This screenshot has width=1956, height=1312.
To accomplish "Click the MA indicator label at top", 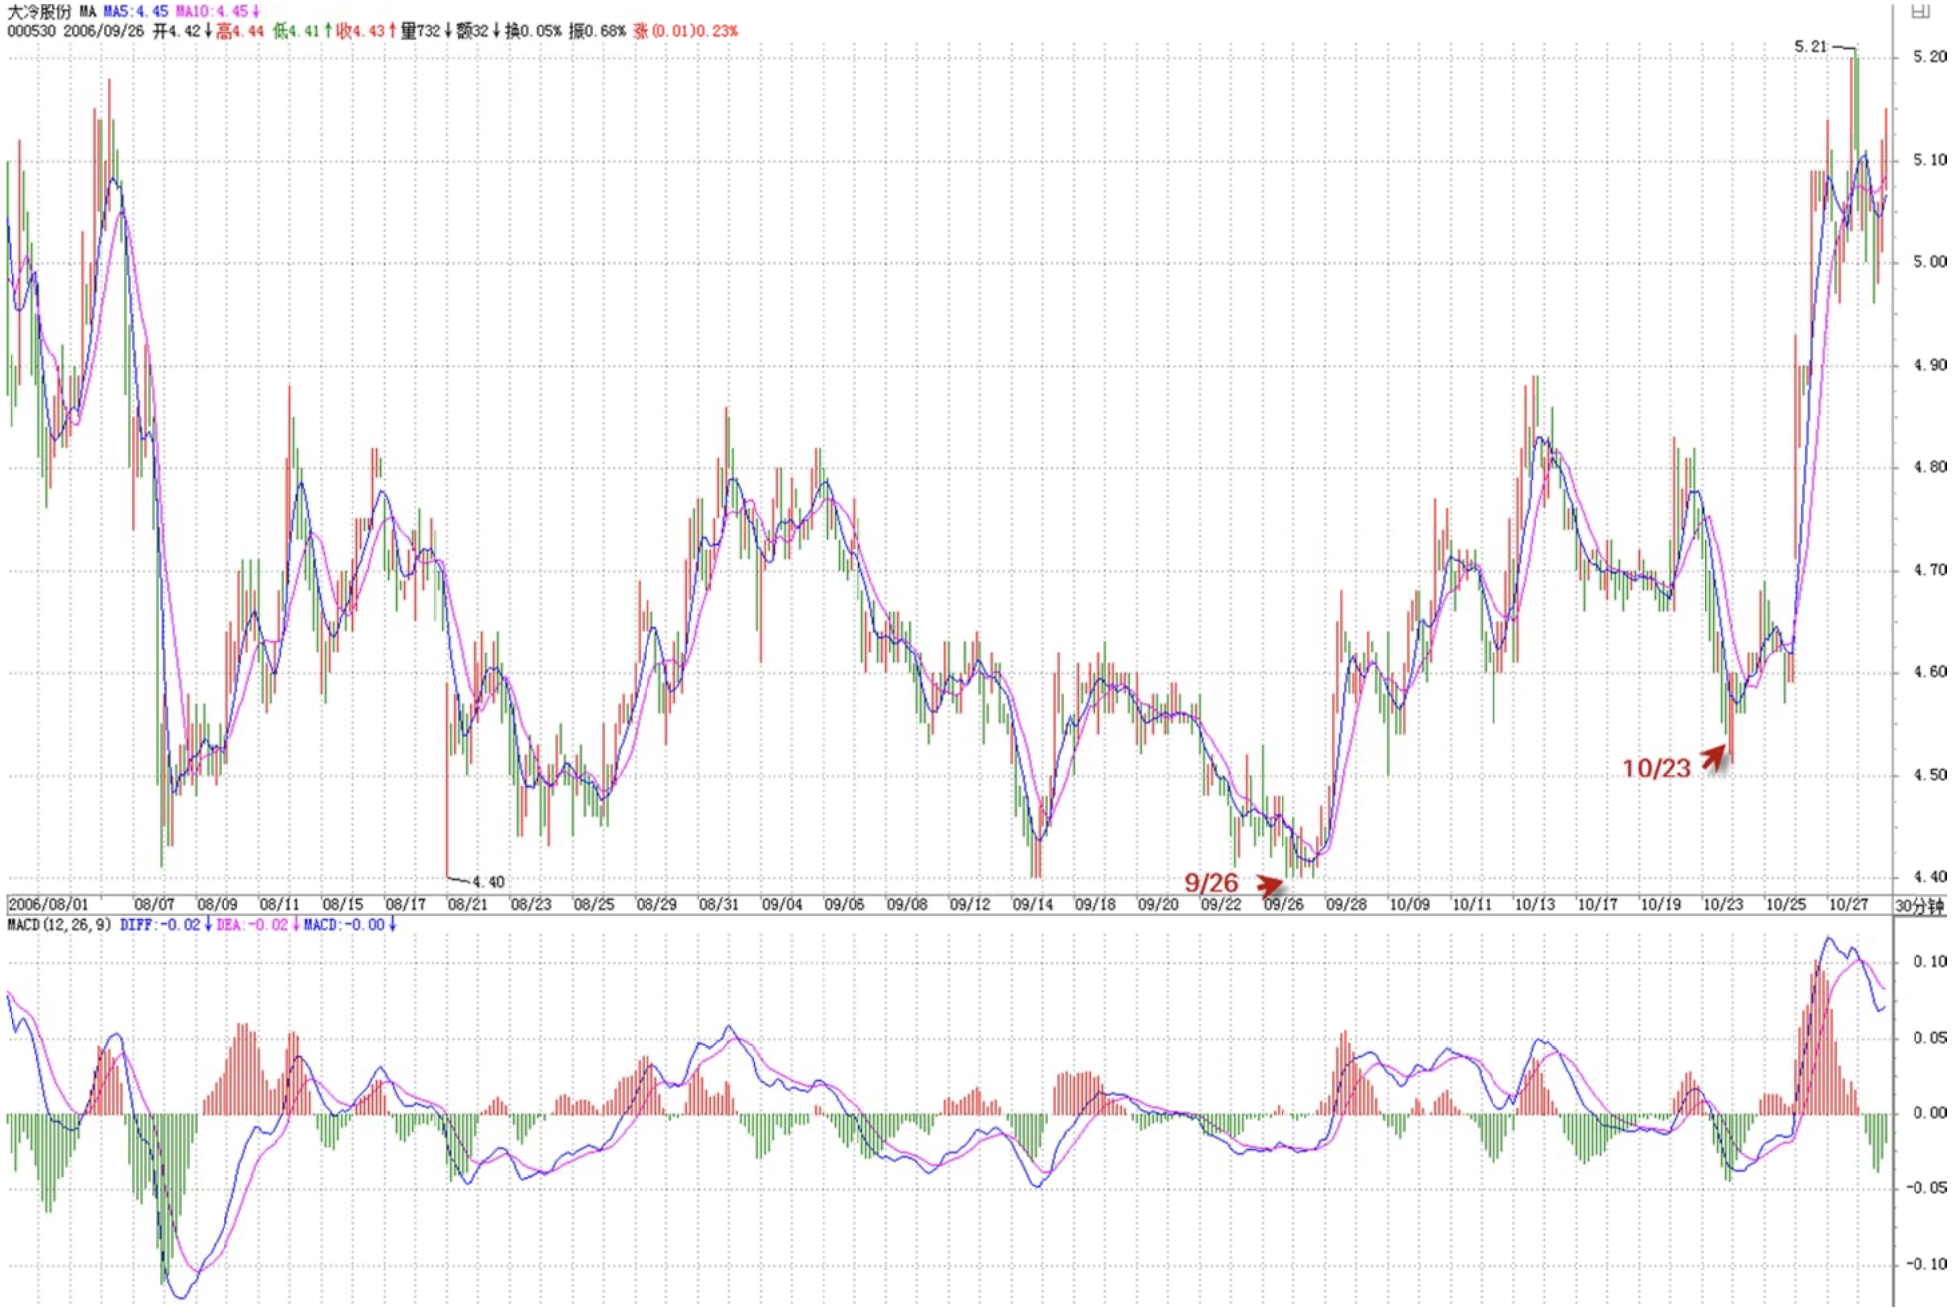I will tap(88, 11).
